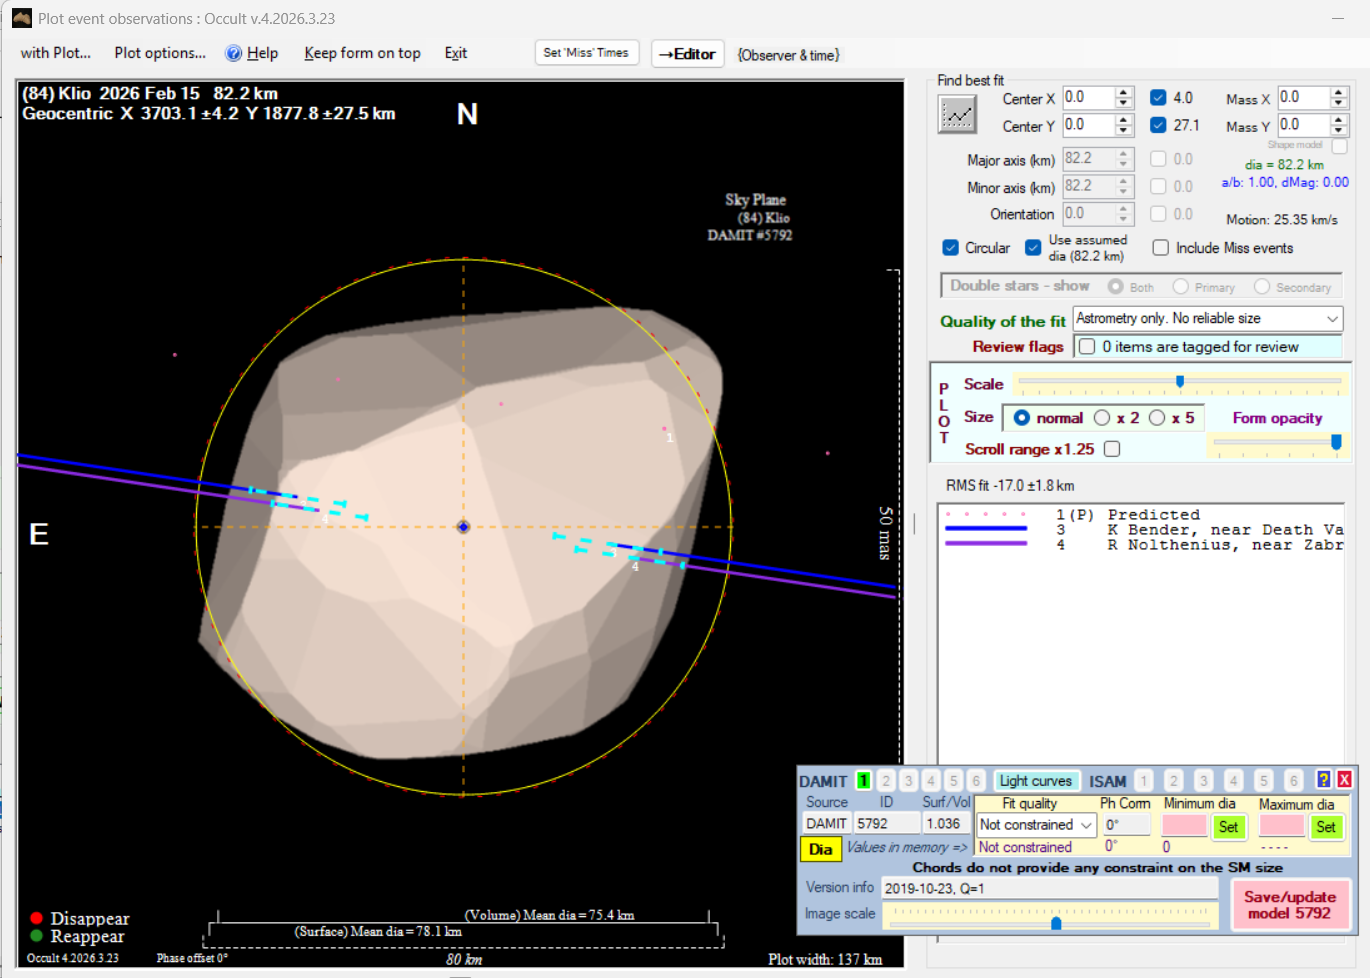Click the Image scale slider handle
Screen dimensions: 1370x978
point(1056,922)
